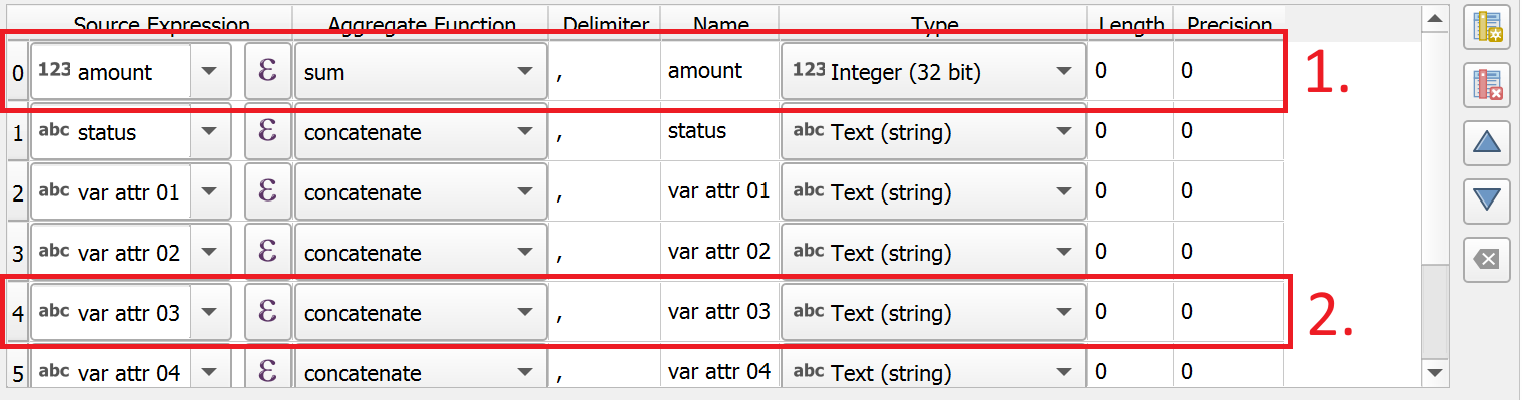Click the scrollbar down arrow
This screenshot has width=1522, height=400.
1435,373
